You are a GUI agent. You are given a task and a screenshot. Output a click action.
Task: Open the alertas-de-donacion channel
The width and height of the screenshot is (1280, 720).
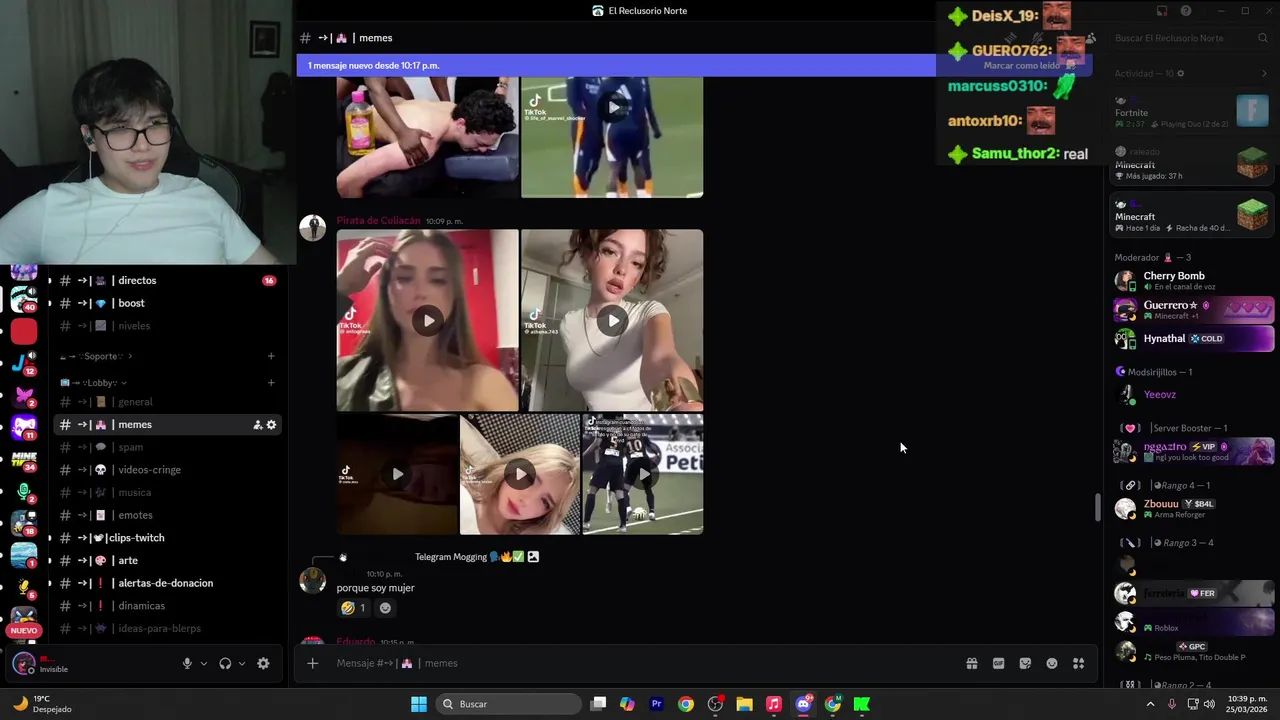pos(168,583)
